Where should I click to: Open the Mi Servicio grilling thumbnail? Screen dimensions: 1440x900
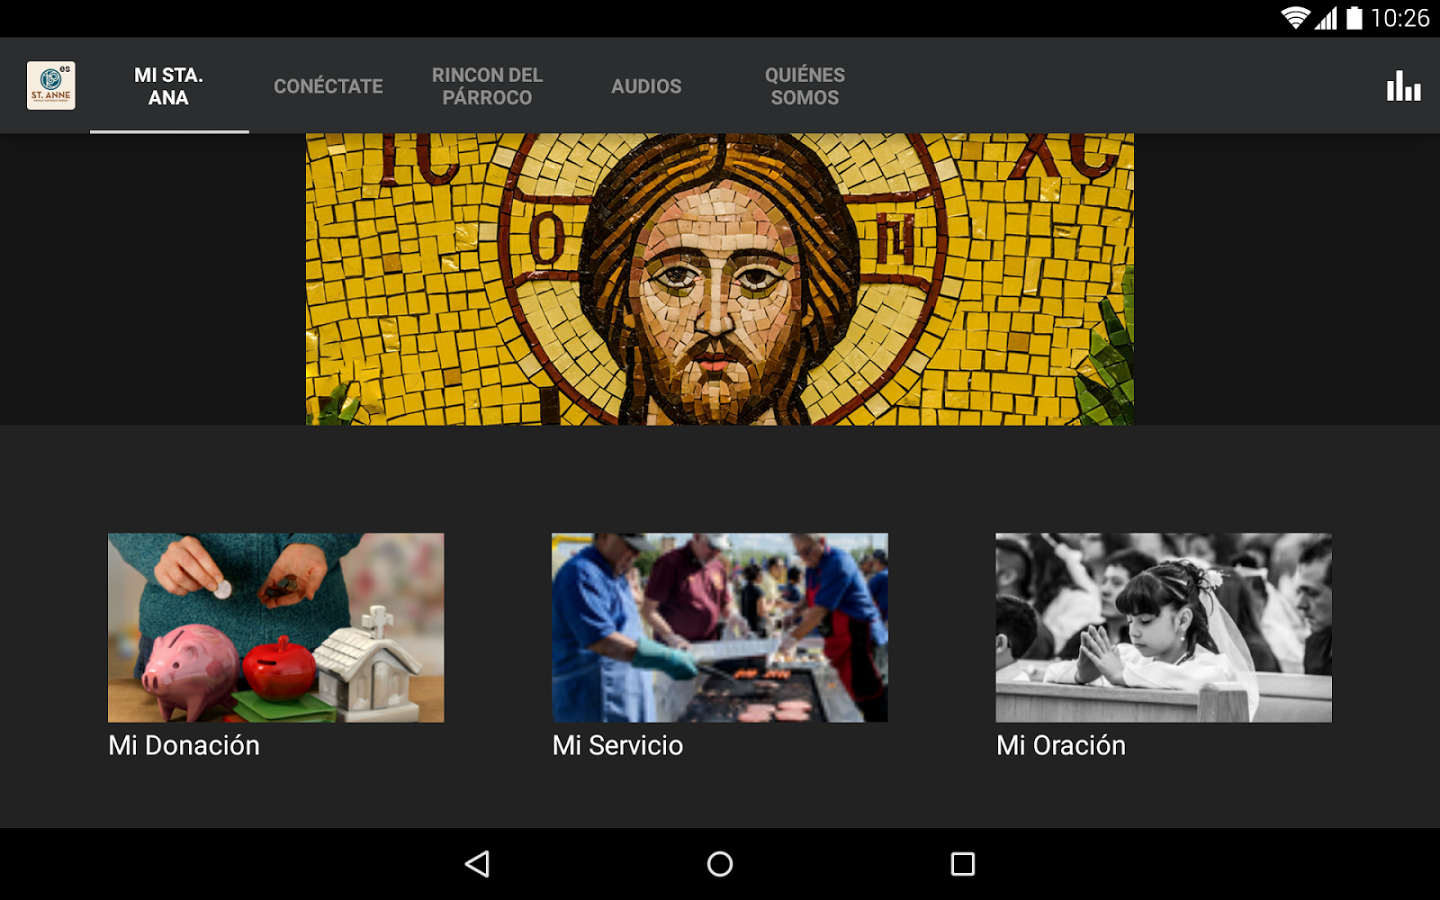click(720, 627)
